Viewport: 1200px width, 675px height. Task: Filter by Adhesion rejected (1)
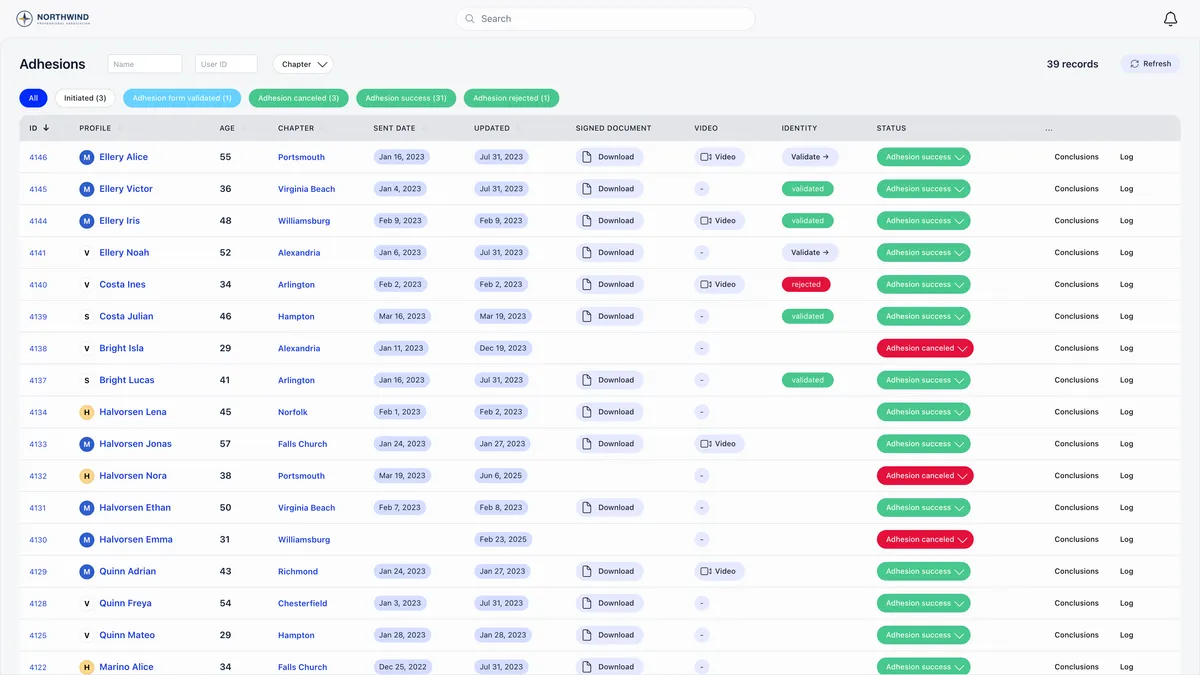(x=511, y=98)
